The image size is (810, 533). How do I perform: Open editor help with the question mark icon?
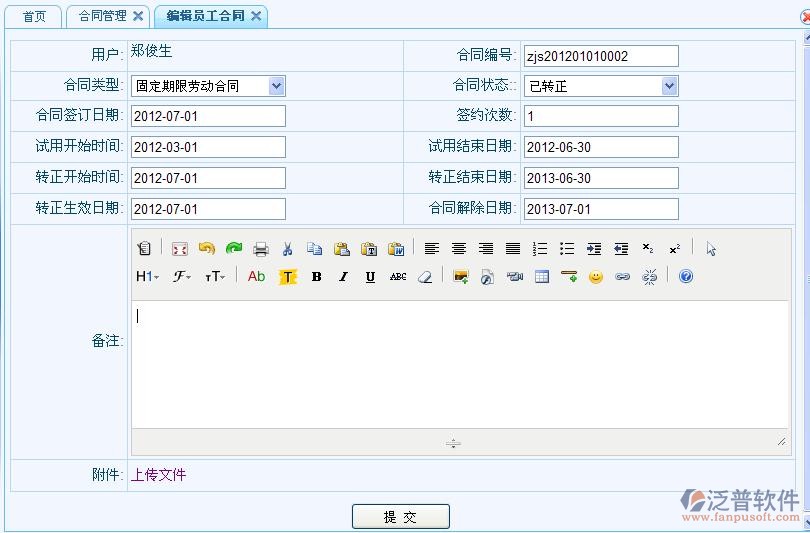pos(686,277)
